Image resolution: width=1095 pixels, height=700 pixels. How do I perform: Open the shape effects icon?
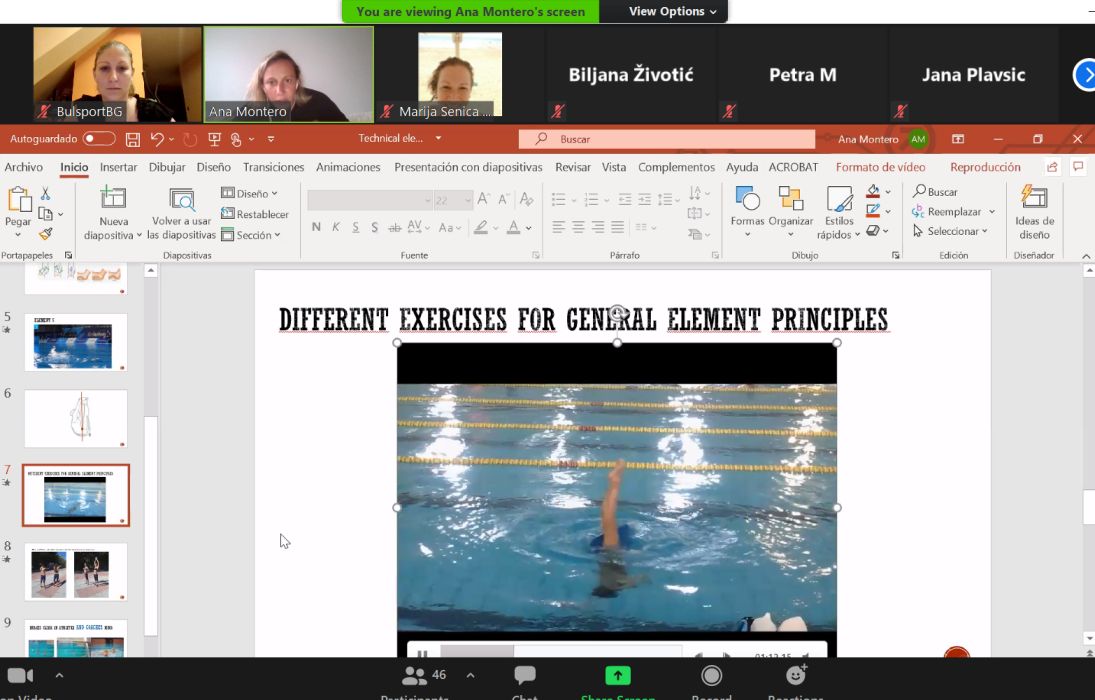[873, 231]
